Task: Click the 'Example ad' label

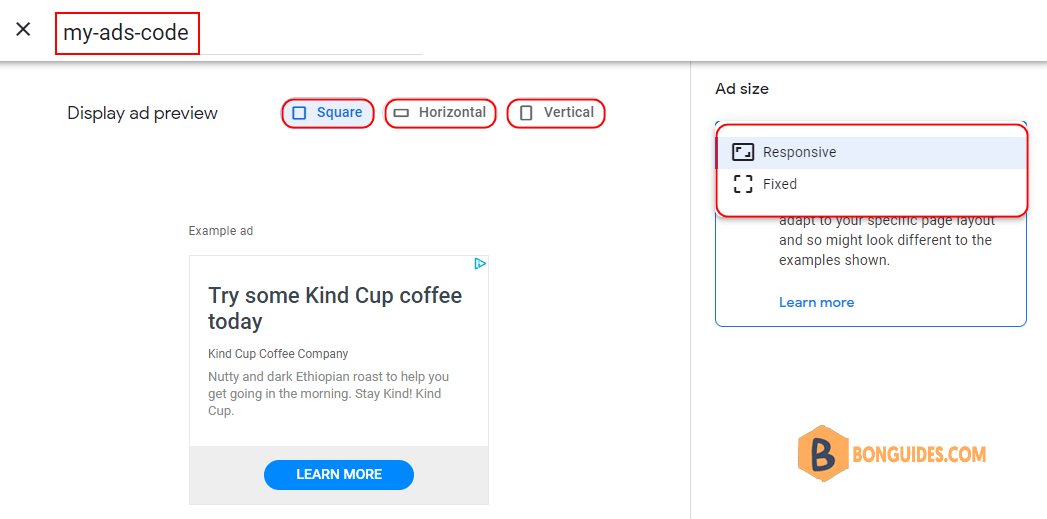Action: [221, 231]
